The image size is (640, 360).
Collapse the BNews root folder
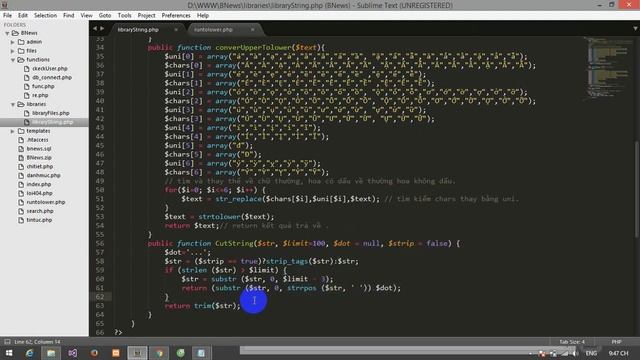(7, 33)
